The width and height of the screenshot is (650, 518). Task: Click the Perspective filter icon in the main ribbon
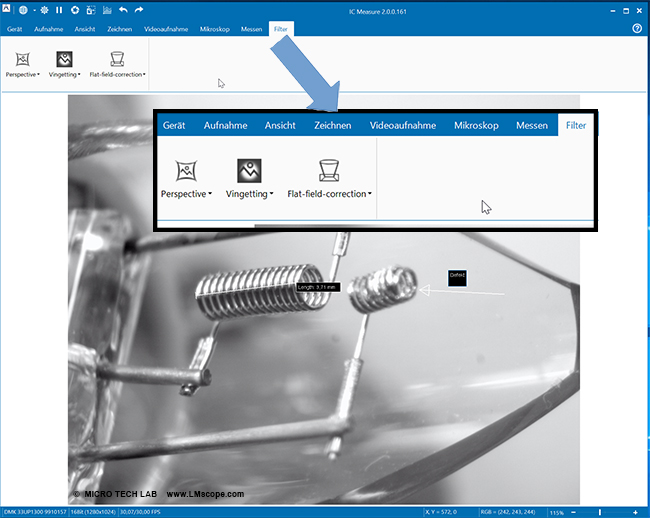pos(22,59)
